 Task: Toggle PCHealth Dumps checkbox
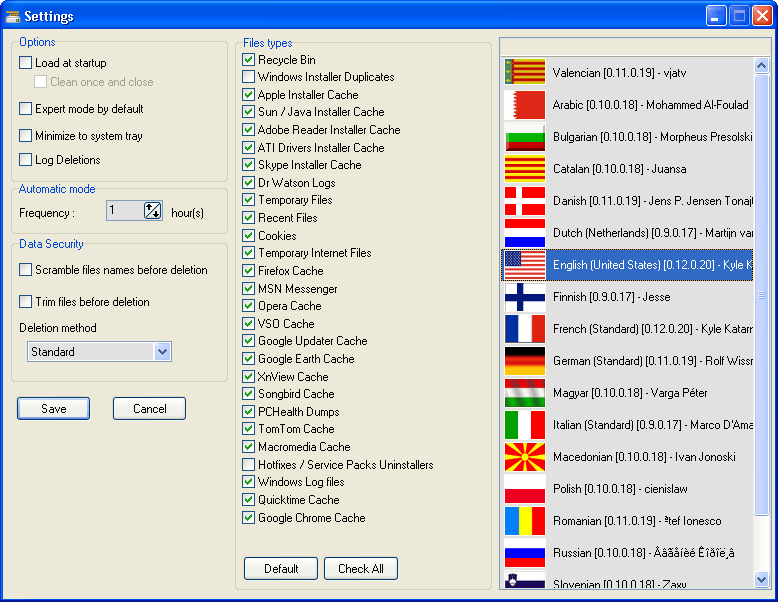249,411
